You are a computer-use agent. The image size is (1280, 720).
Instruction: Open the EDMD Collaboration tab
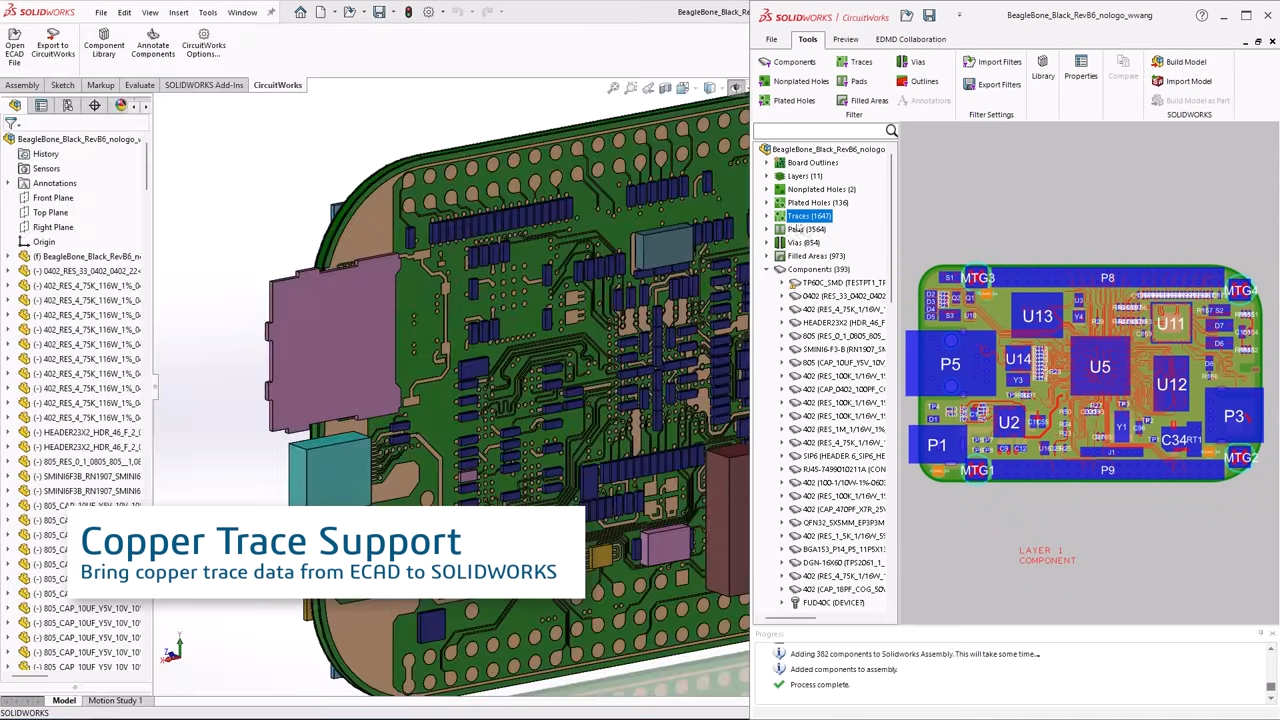[x=910, y=39]
